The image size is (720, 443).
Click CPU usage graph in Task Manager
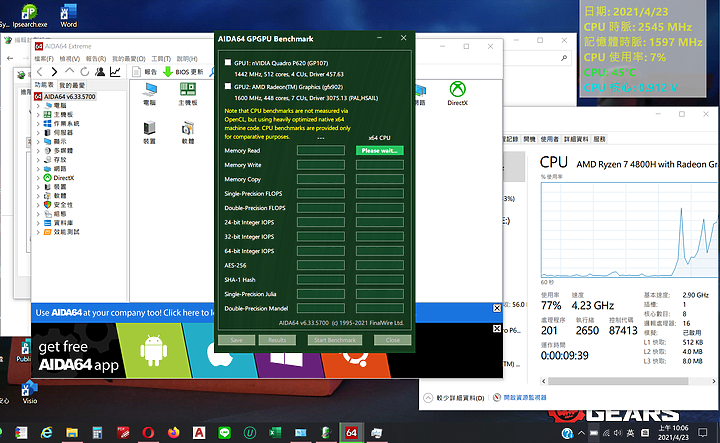pyautogui.click(x=629, y=230)
